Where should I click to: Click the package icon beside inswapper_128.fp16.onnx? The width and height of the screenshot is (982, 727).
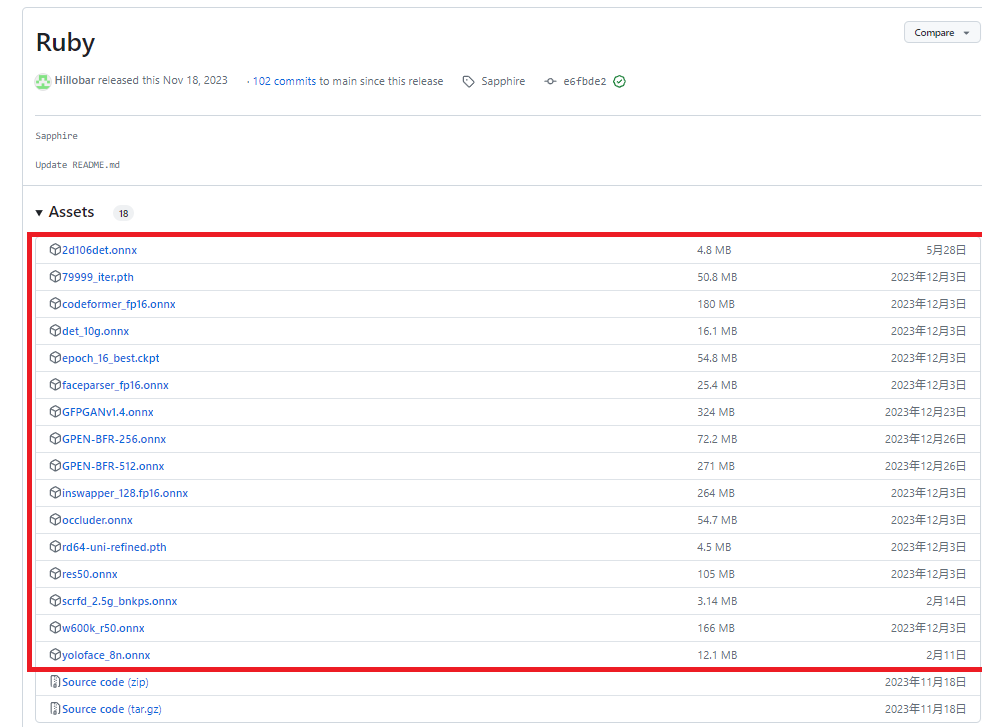[55, 492]
